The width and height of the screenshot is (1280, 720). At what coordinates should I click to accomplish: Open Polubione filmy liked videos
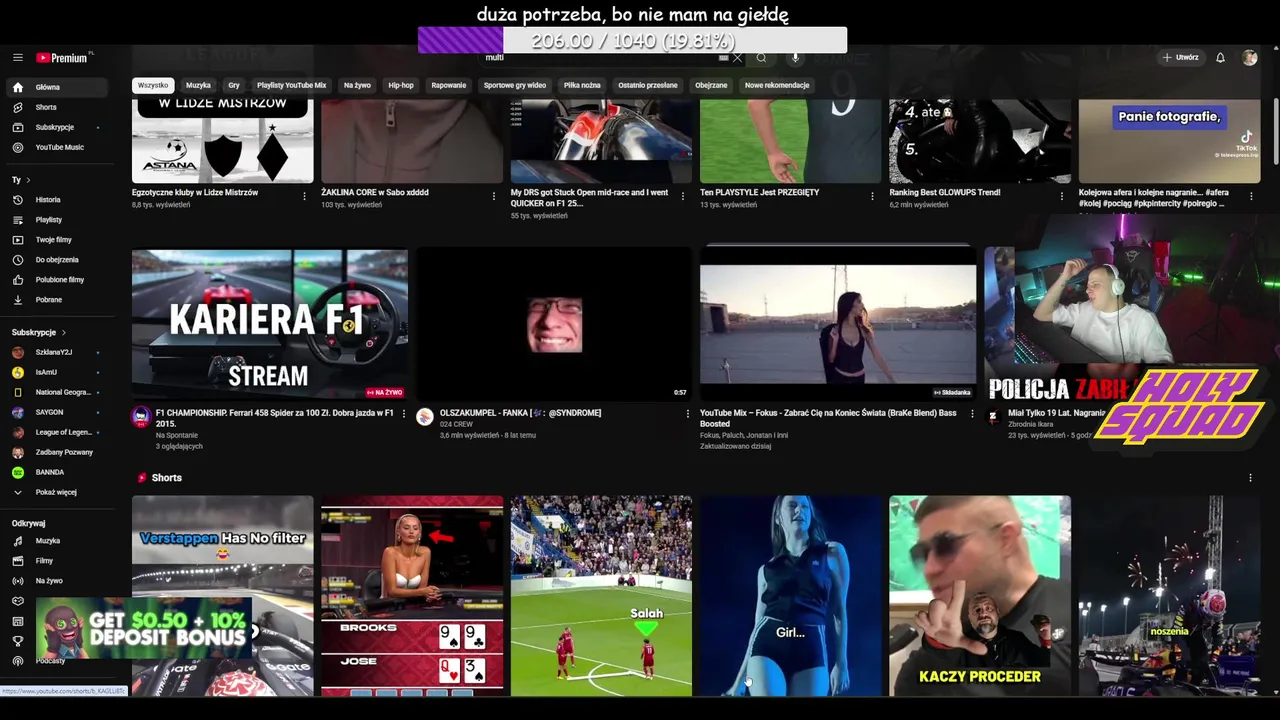tap(57, 280)
